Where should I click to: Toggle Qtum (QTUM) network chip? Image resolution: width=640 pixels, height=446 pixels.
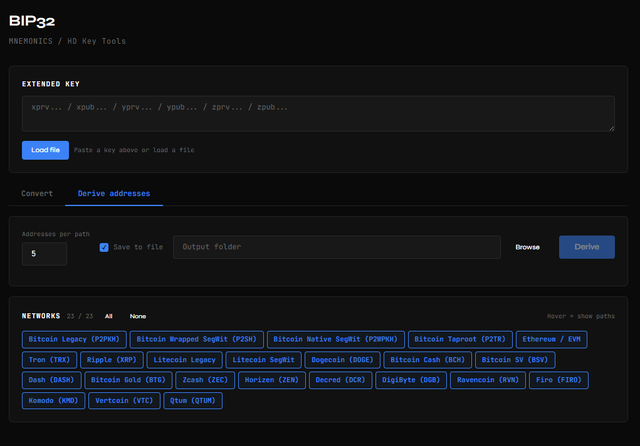(193, 401)
